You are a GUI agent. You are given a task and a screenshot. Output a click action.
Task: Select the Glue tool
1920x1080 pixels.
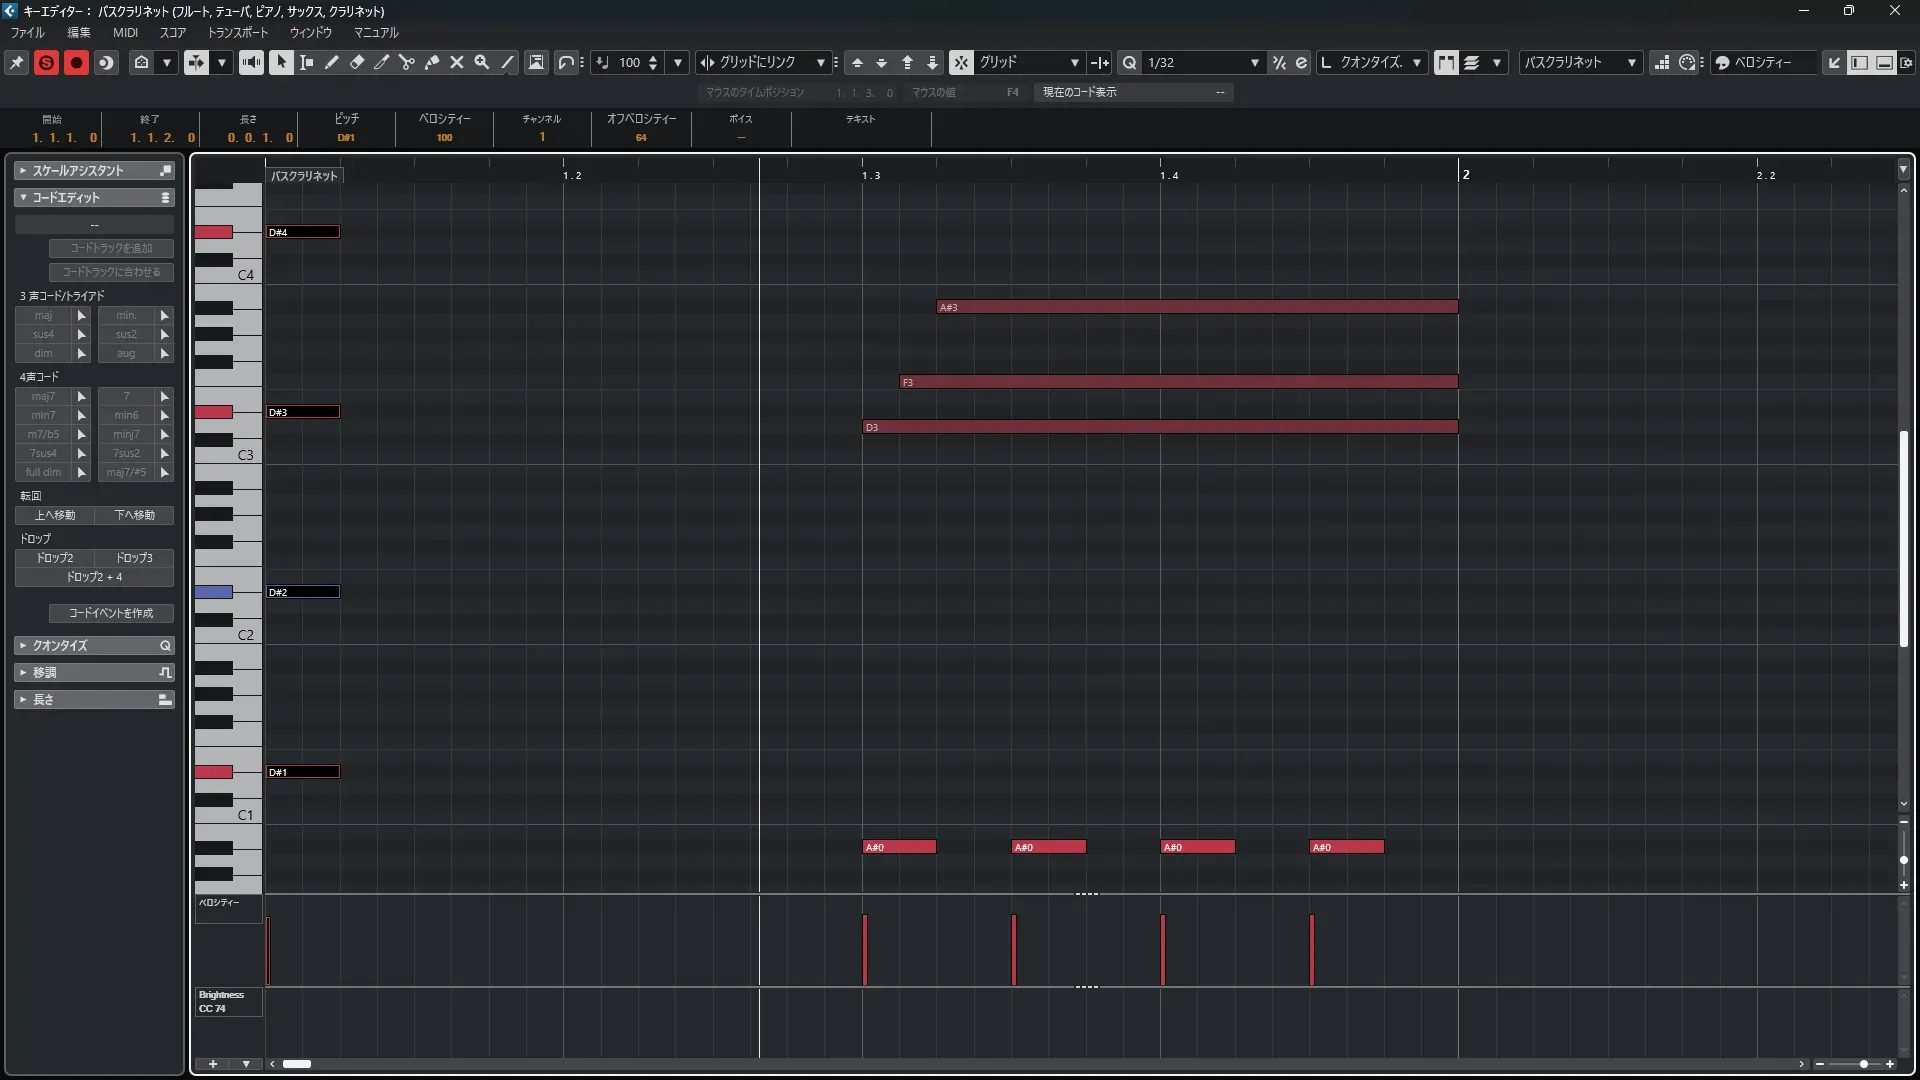coord(432,62)
